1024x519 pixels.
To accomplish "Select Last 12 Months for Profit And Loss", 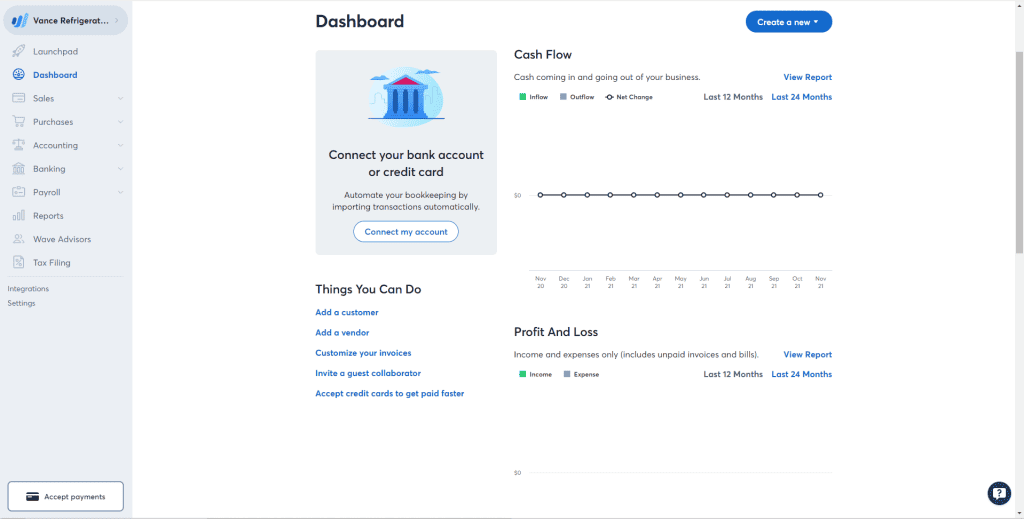I will point(732,374).
